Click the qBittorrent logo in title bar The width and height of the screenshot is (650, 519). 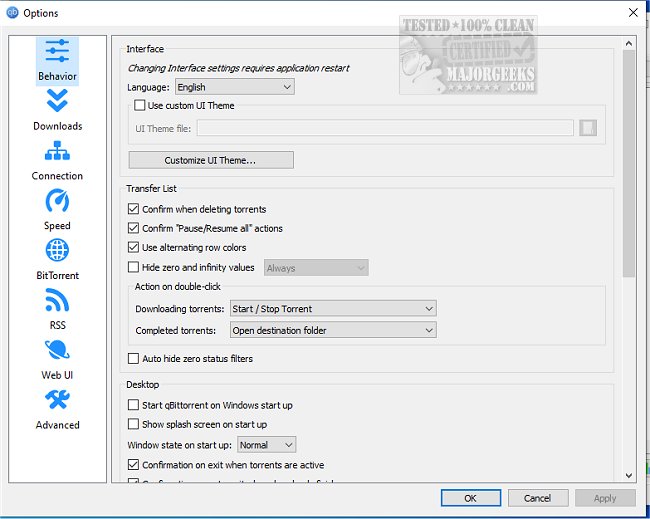point(12,12)
